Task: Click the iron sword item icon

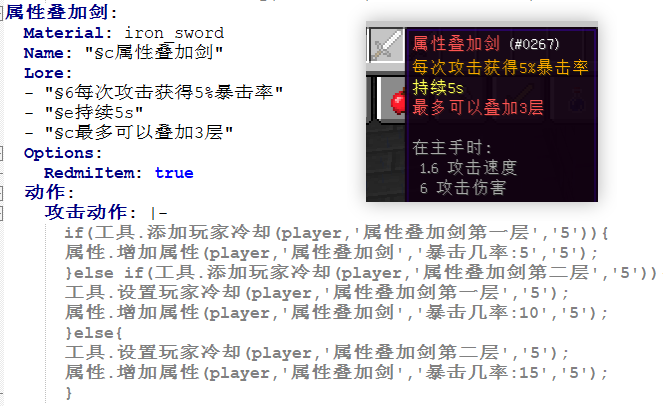Action: coord(386,45)
